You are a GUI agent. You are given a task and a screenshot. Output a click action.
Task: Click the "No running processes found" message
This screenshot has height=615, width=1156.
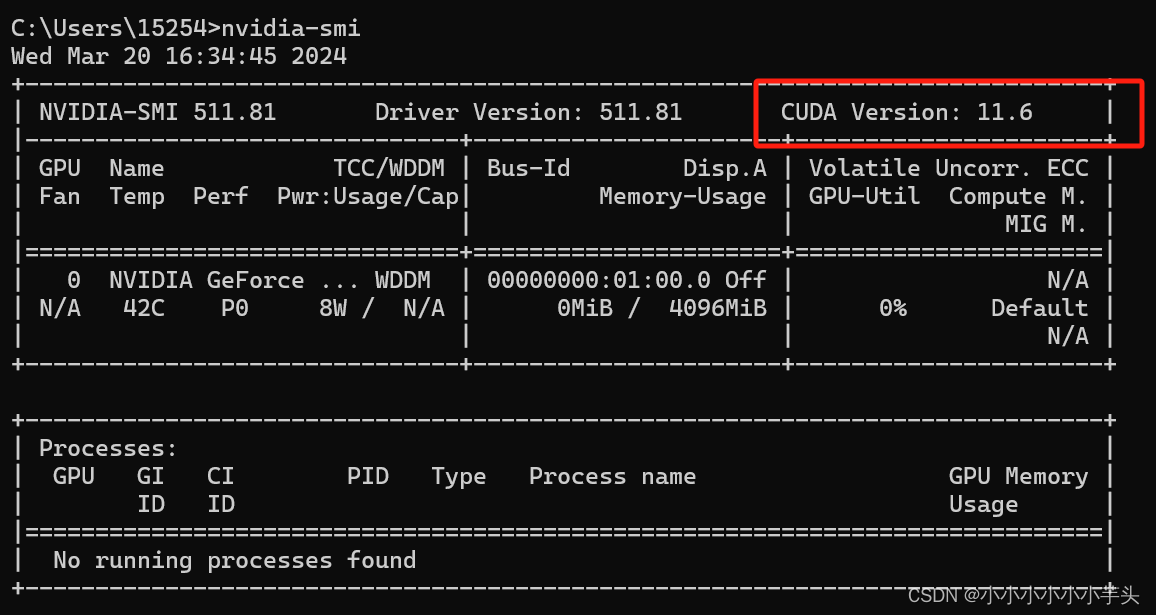234,560
